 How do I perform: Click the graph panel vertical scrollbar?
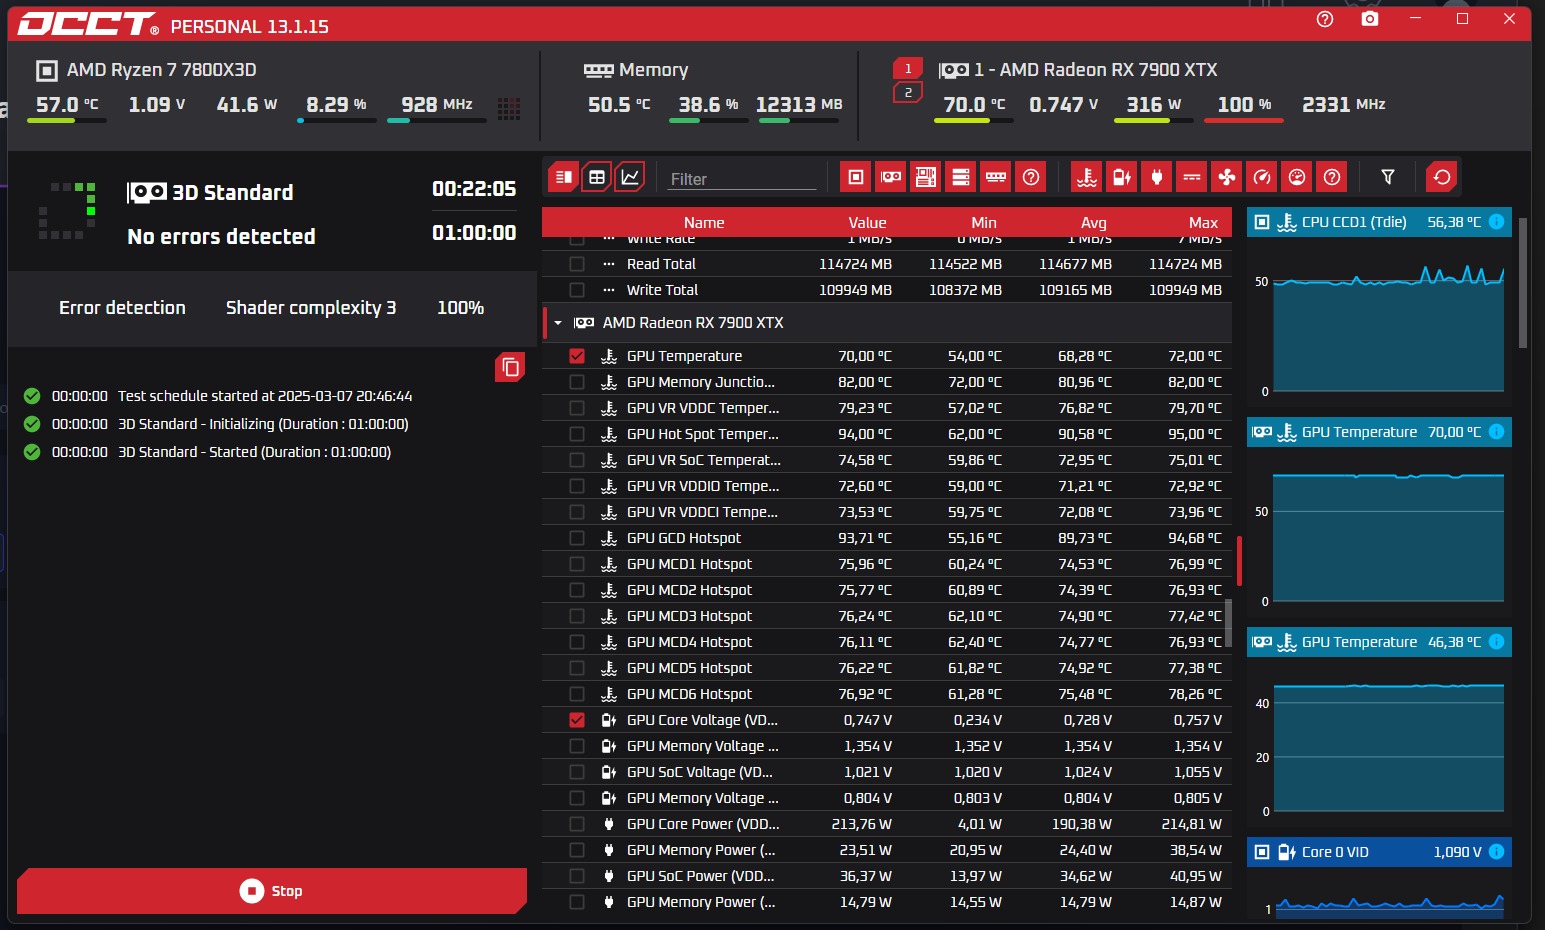click(x=1523, y=284)
